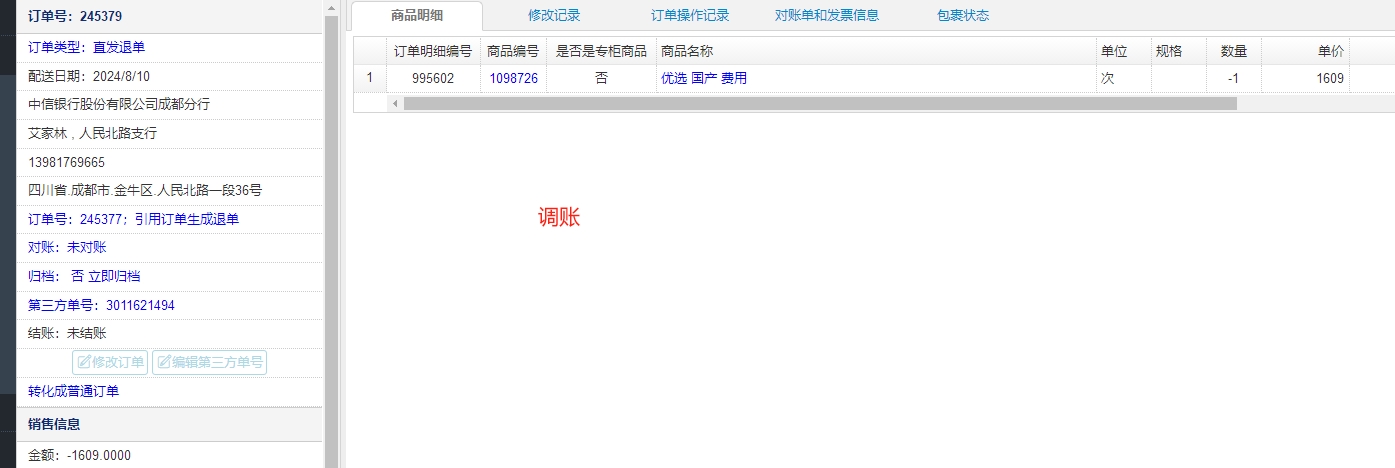
Task: Click the 商品名称 column header
Action: click(875, 51)
